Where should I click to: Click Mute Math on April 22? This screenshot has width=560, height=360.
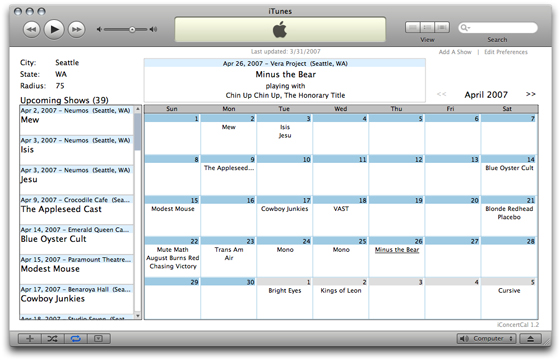point(172,250)
